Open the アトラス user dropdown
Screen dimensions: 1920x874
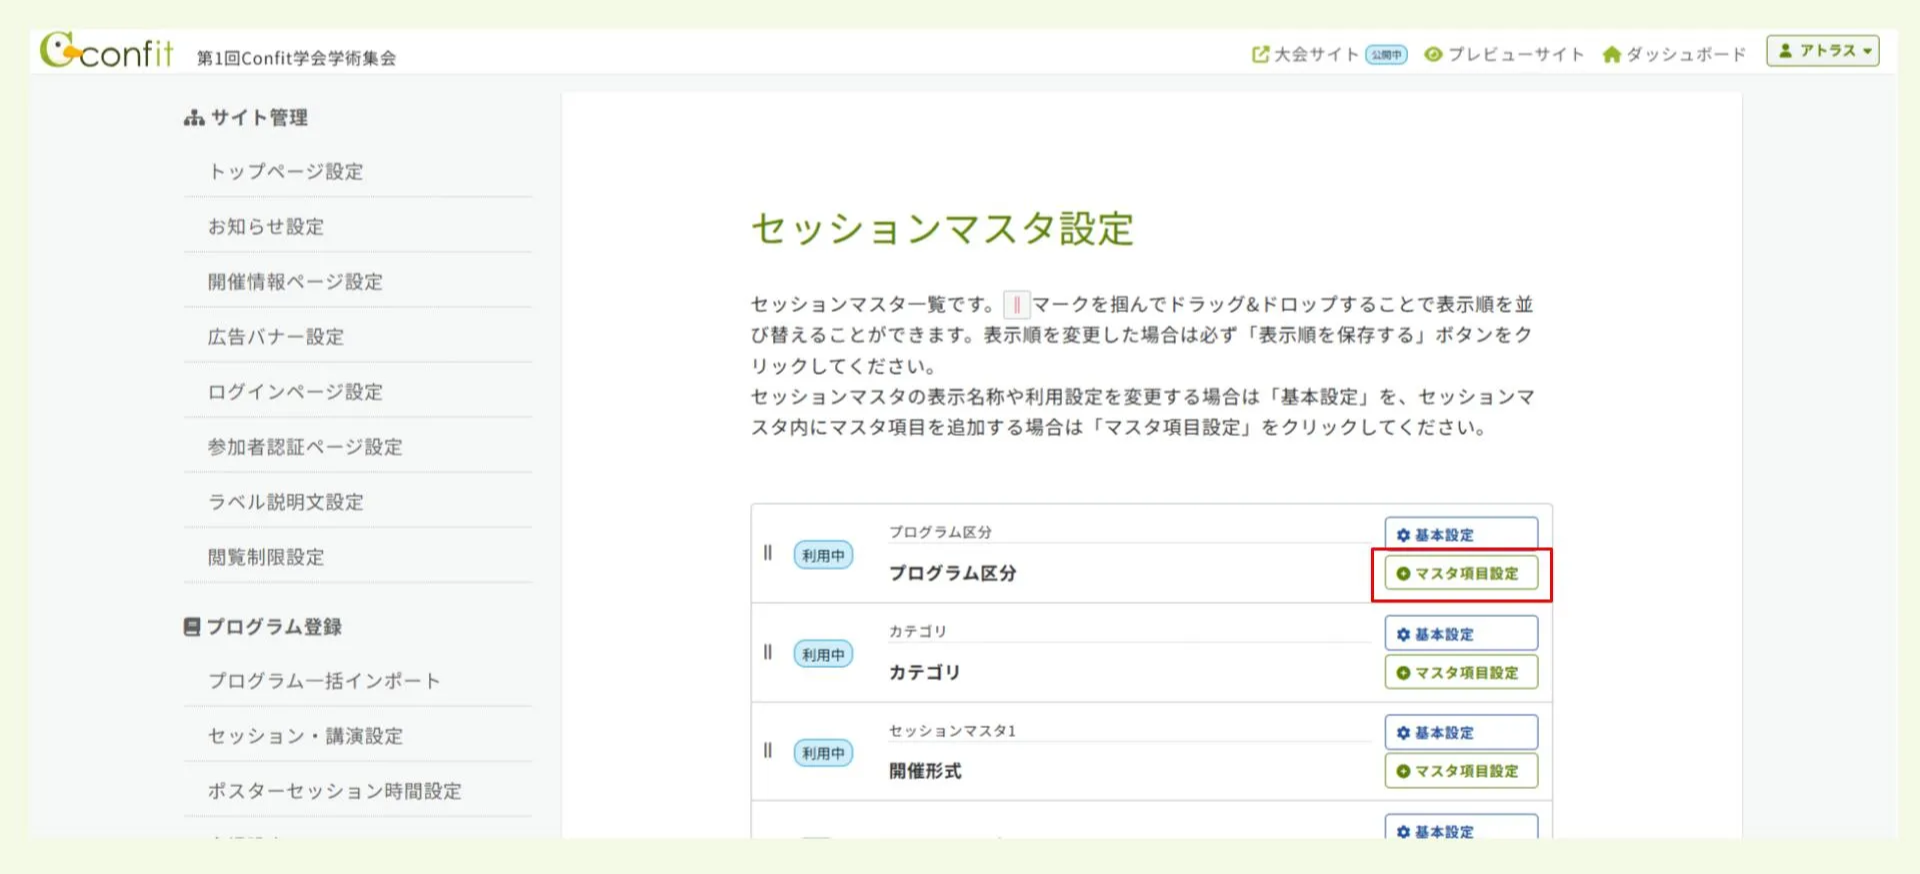(x=1823, y=51)
